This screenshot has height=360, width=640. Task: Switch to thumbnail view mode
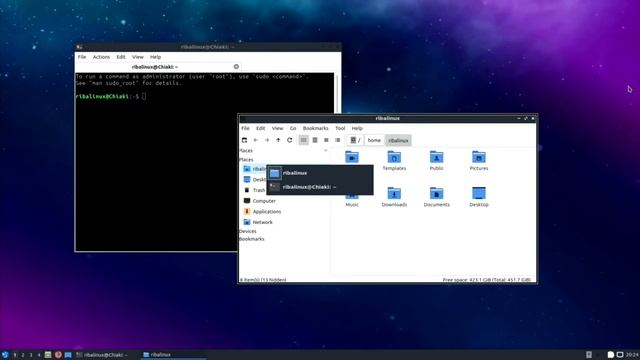[x=315, y=140]
